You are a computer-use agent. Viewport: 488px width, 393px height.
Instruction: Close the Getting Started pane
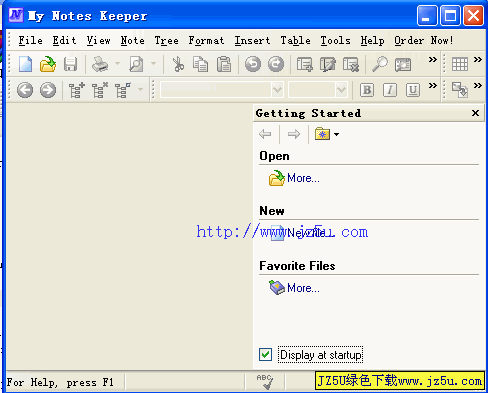(x=476, y=113)
